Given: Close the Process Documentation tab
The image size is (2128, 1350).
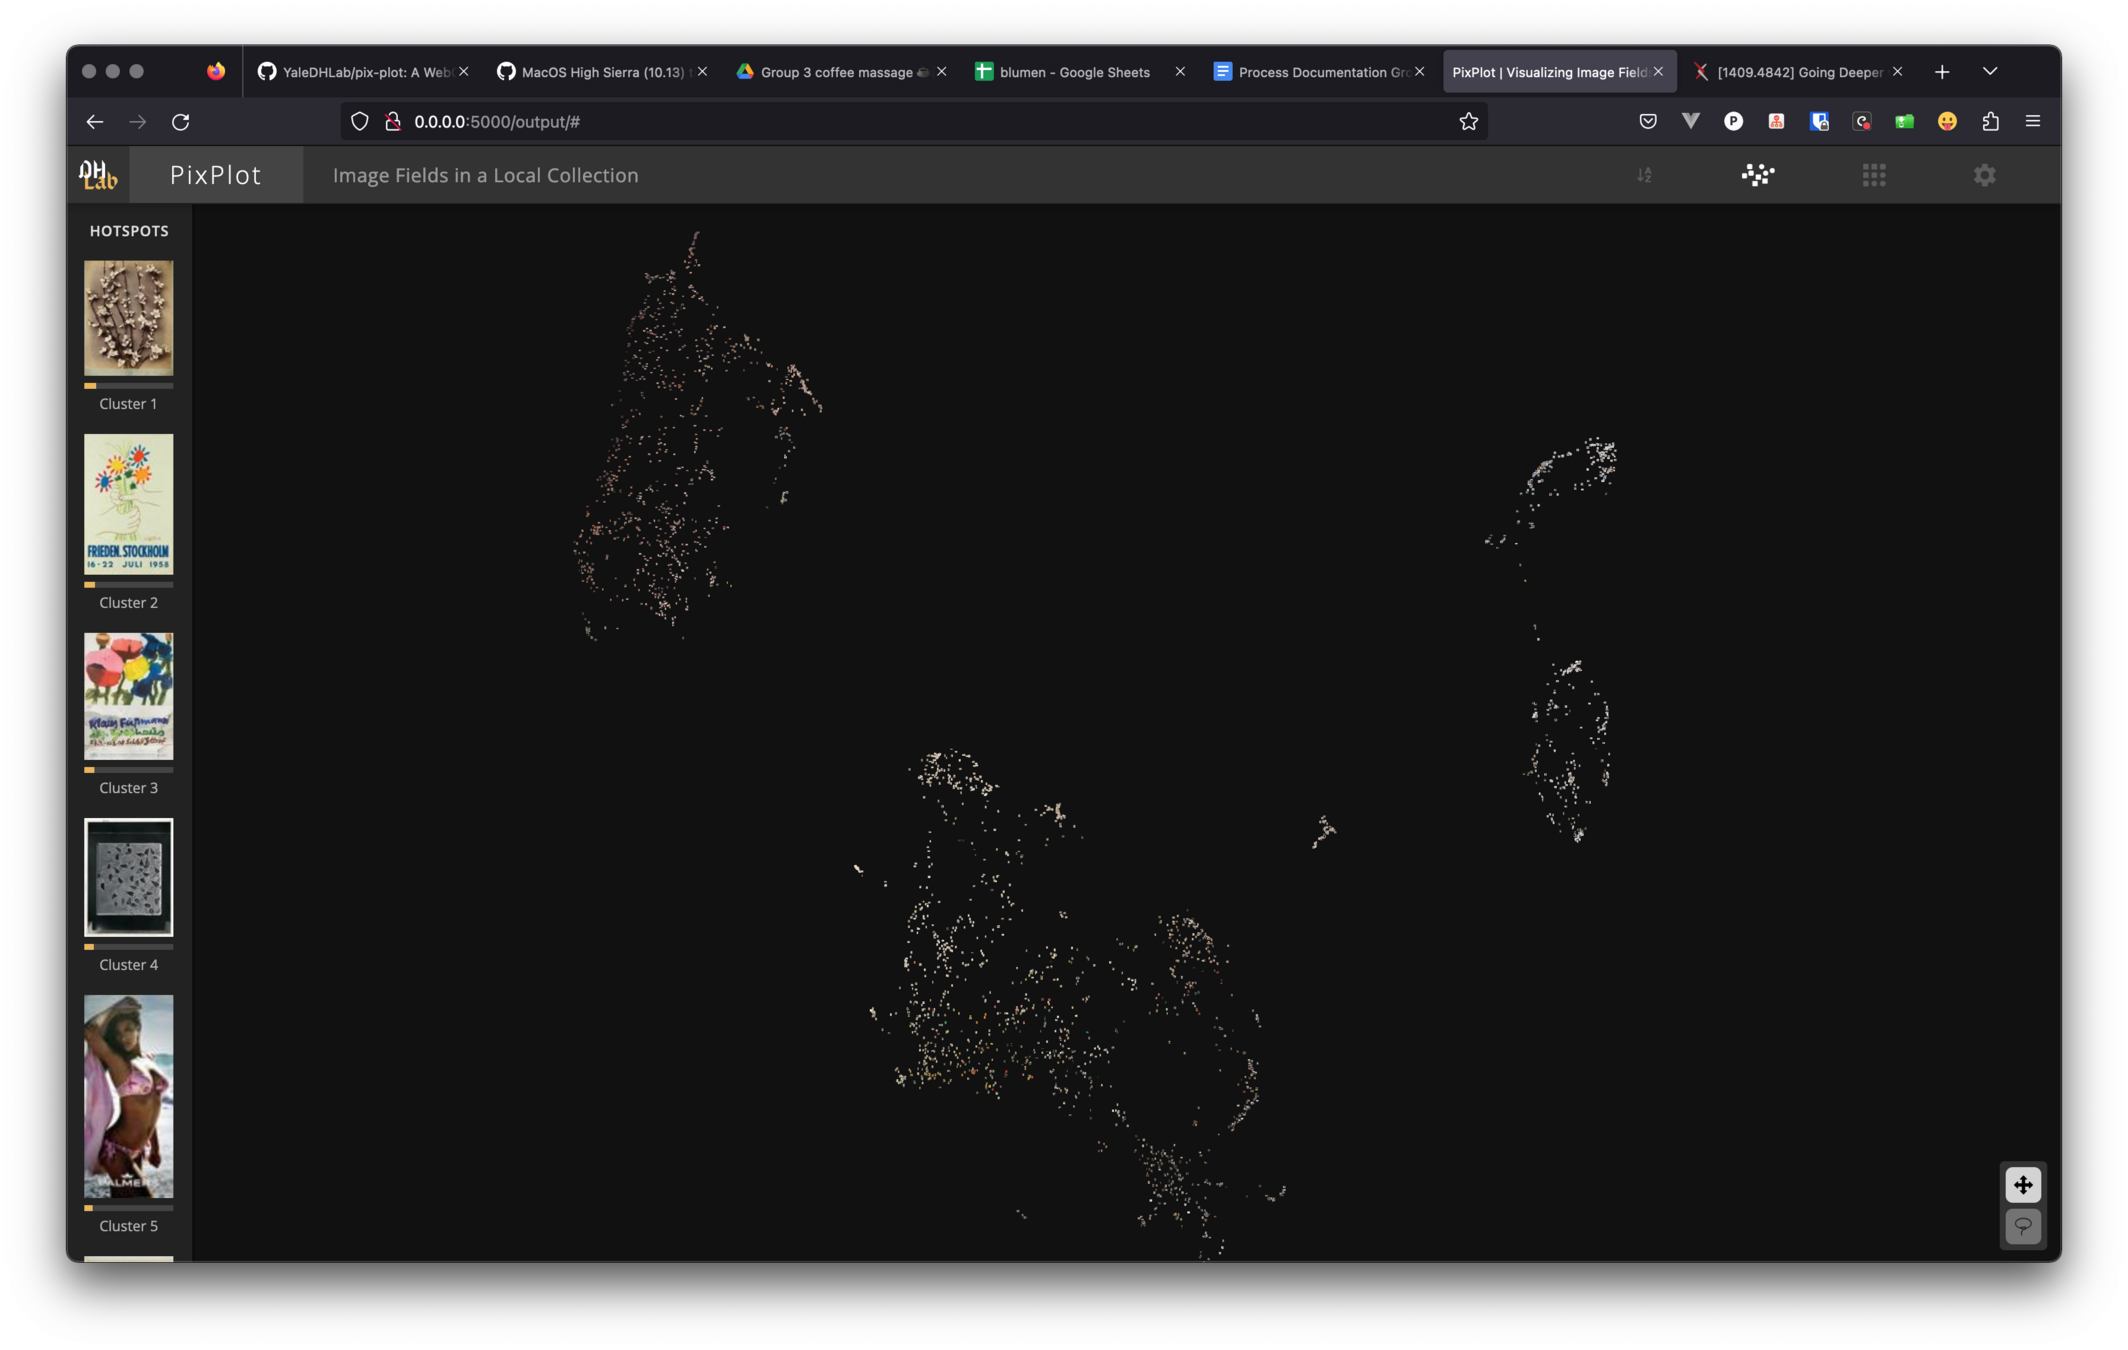Looking at the screenshot, I should [x=1419, y=72].
